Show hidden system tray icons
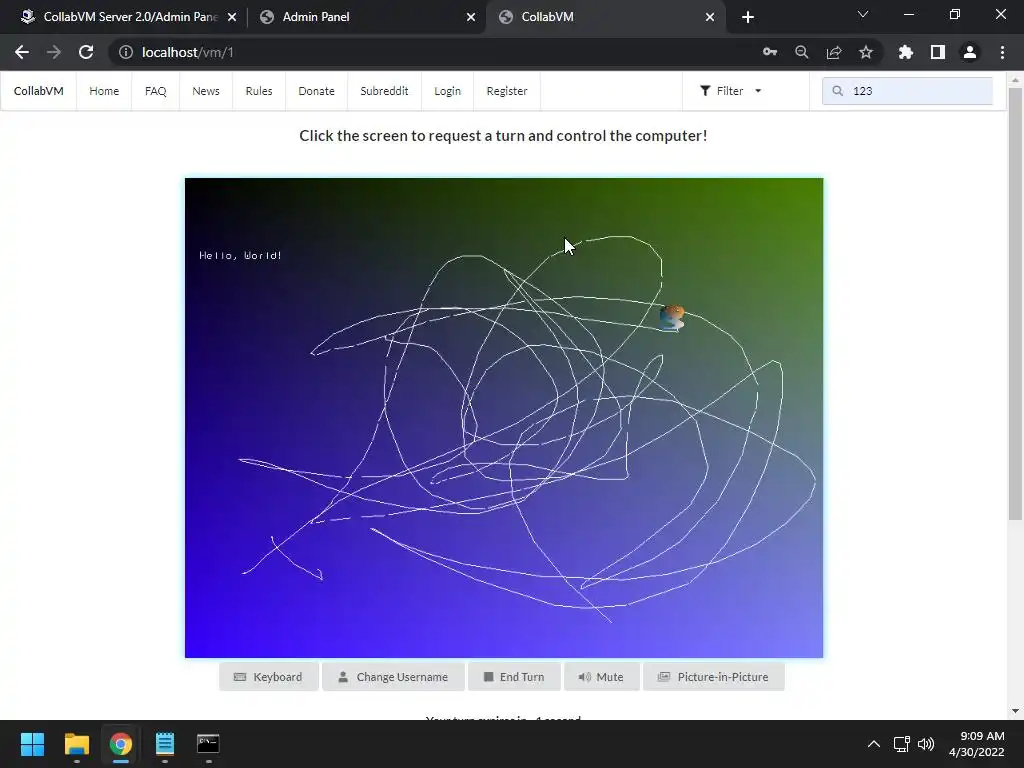 [873, 744]
